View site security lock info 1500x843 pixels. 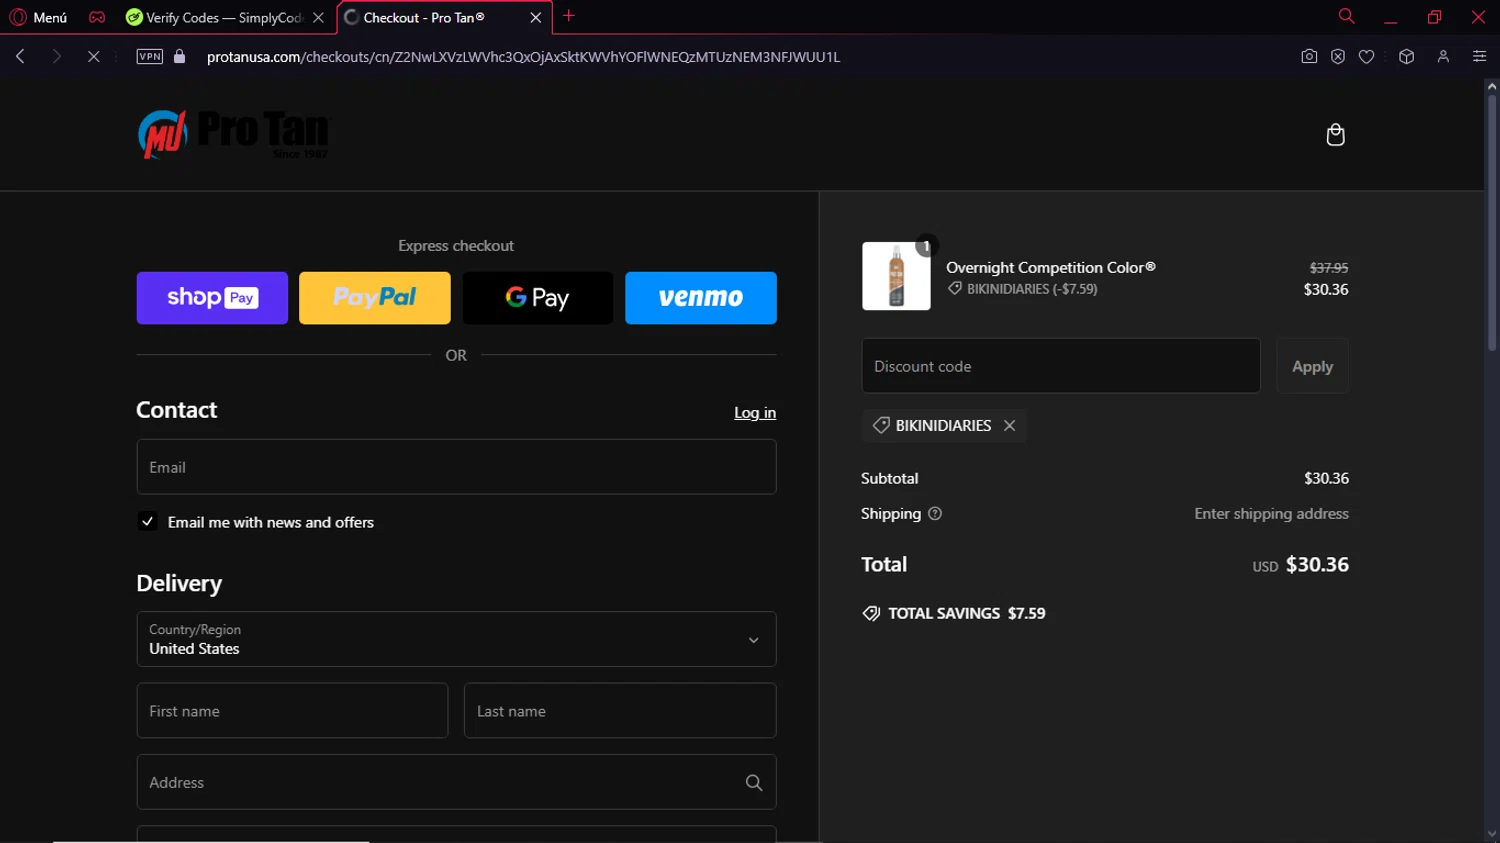(180, 57)
